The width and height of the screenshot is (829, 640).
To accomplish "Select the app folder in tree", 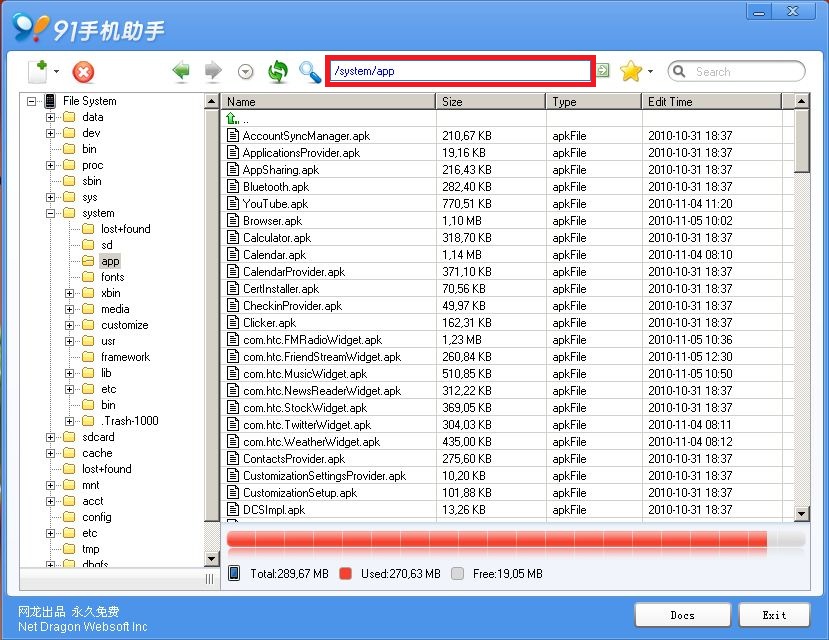I will (110, 261).
